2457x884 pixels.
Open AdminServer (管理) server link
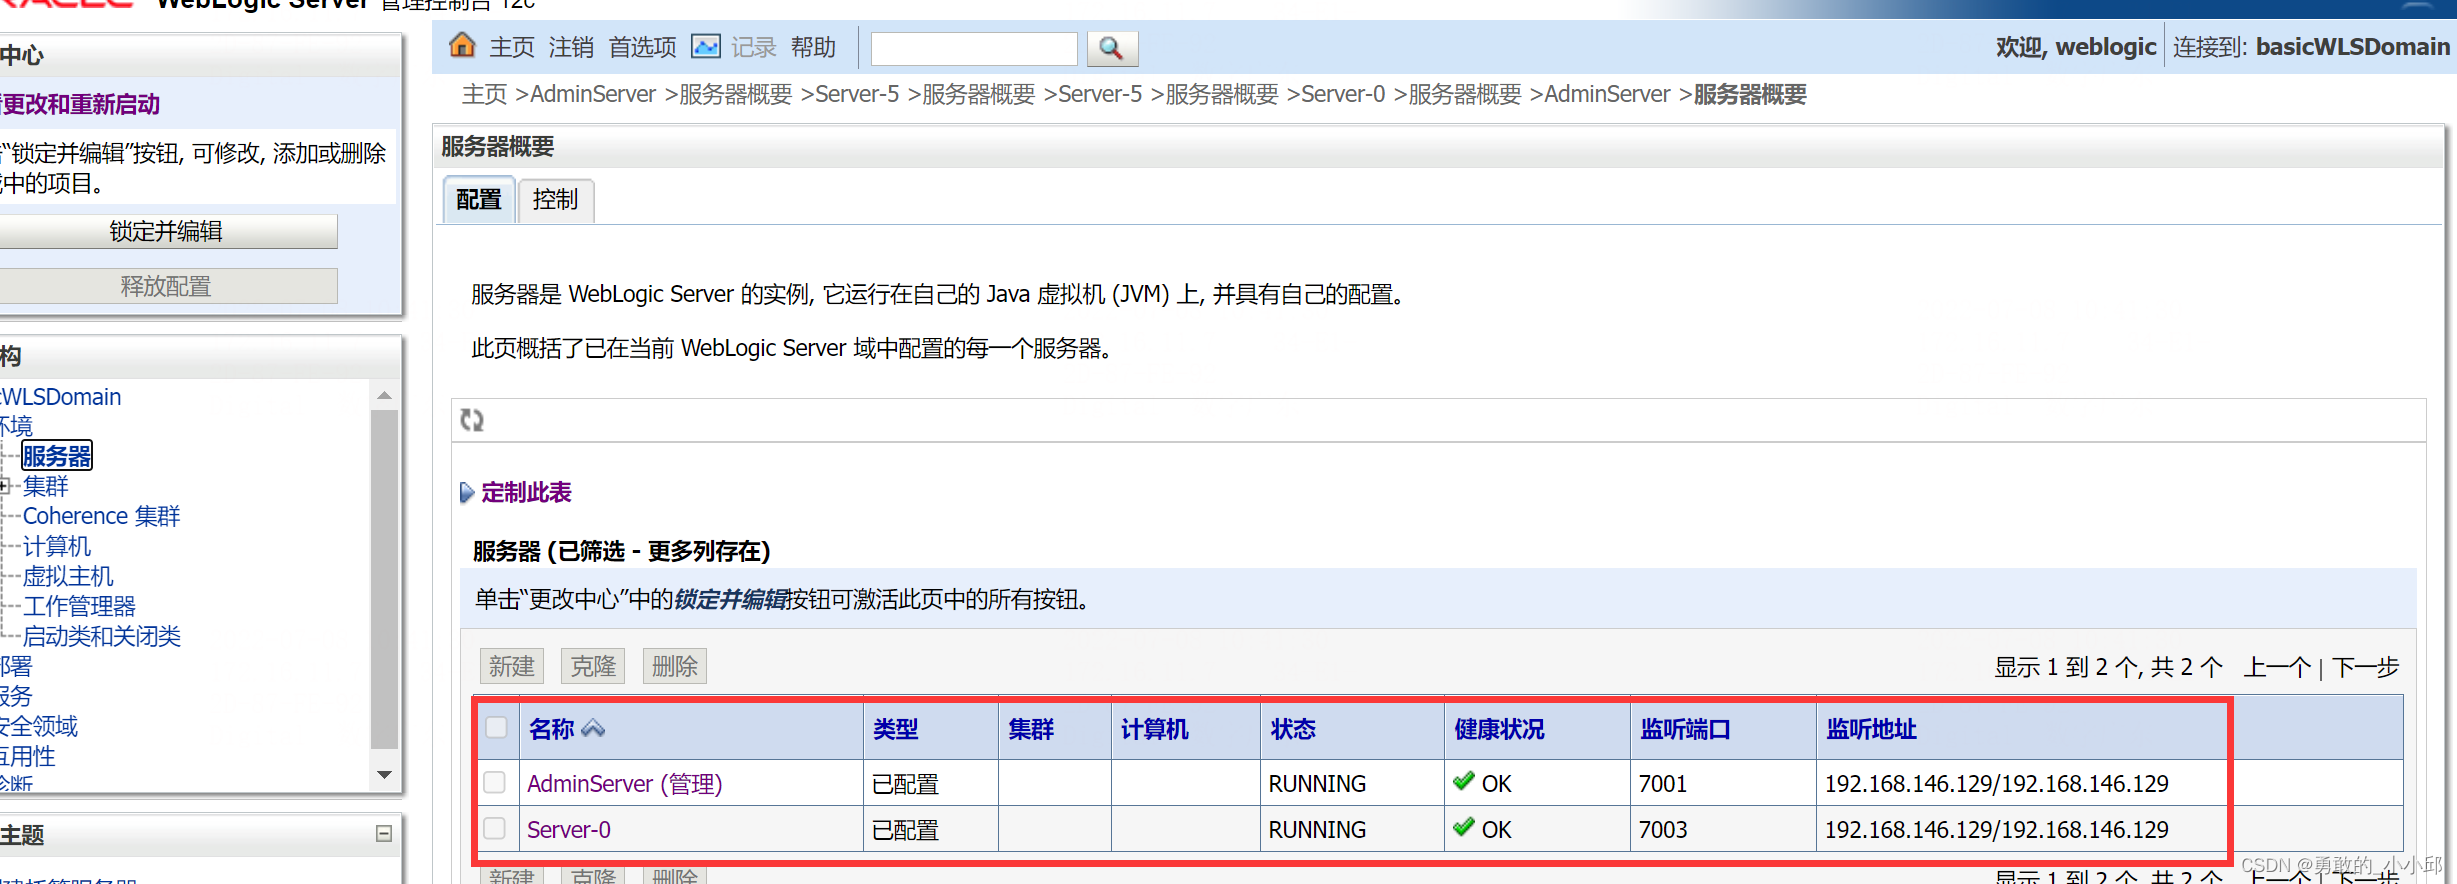click(x=624, y=783)
